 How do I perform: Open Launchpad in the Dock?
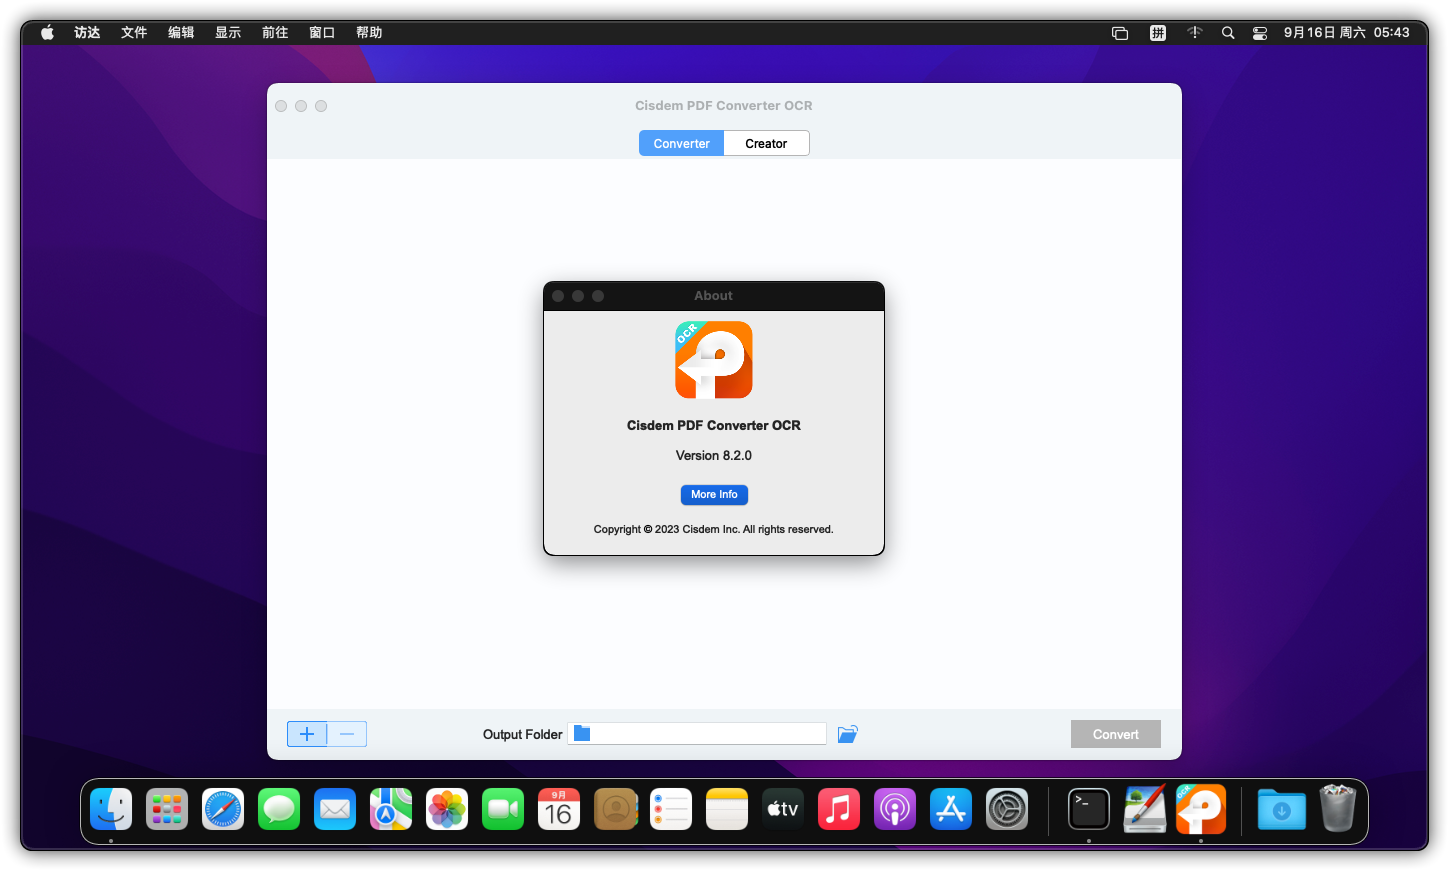pos(167,809)
